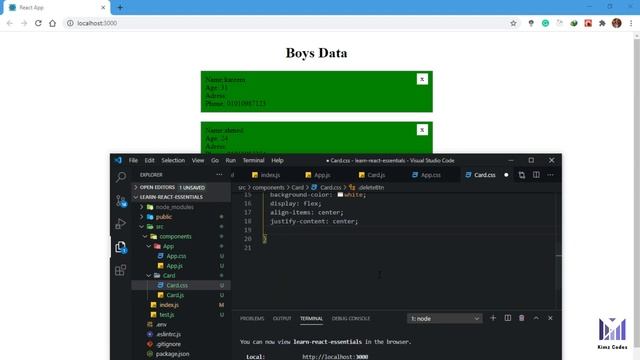
Task: Click Open Changes icon in editor toolbar
Action: click(522, 175)
